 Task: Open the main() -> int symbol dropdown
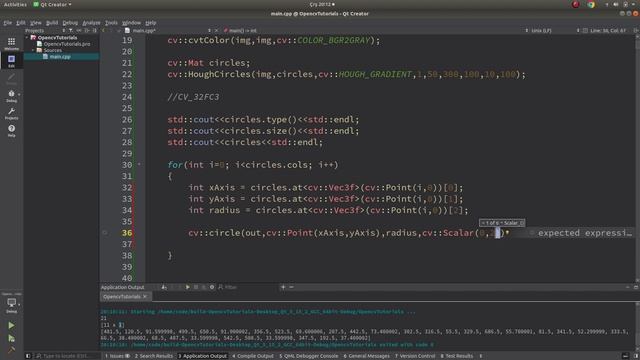click(x=240, y=31)
